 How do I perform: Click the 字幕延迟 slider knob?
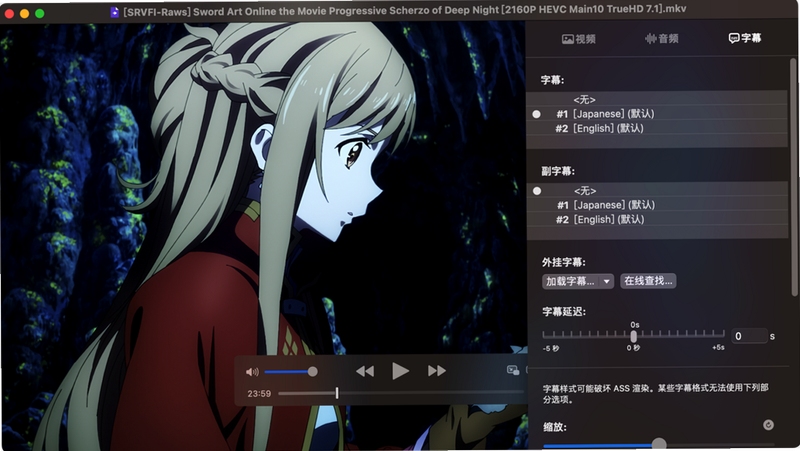coord(633,336)
